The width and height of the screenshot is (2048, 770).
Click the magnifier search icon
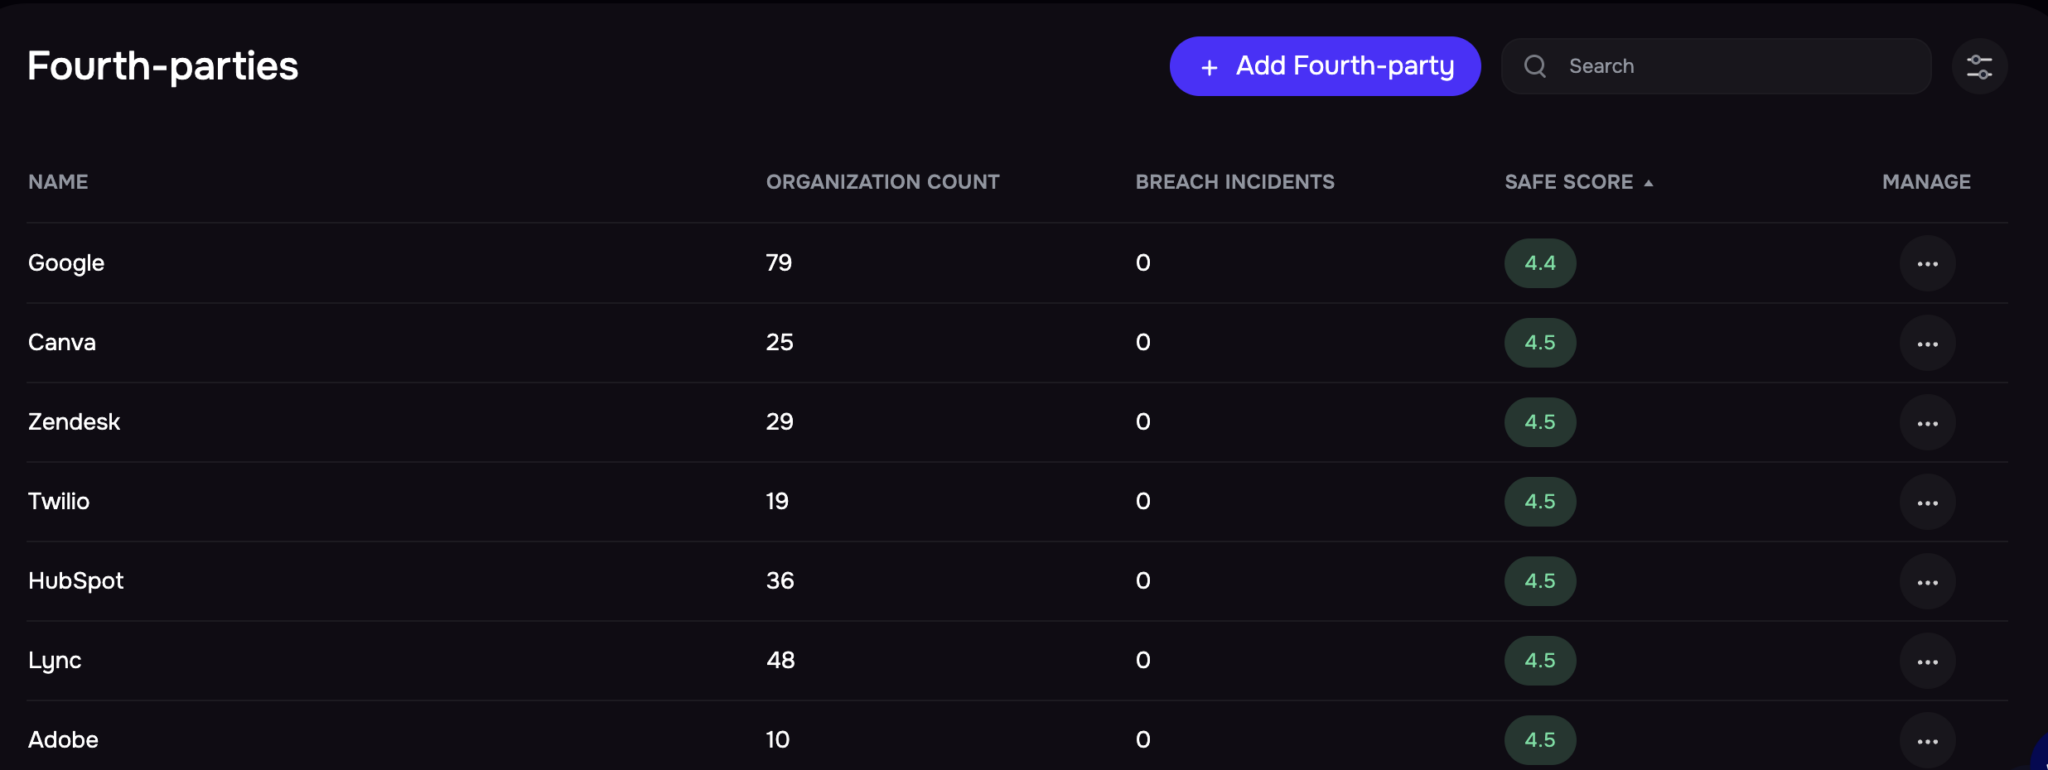click(x=1535, y=66)
